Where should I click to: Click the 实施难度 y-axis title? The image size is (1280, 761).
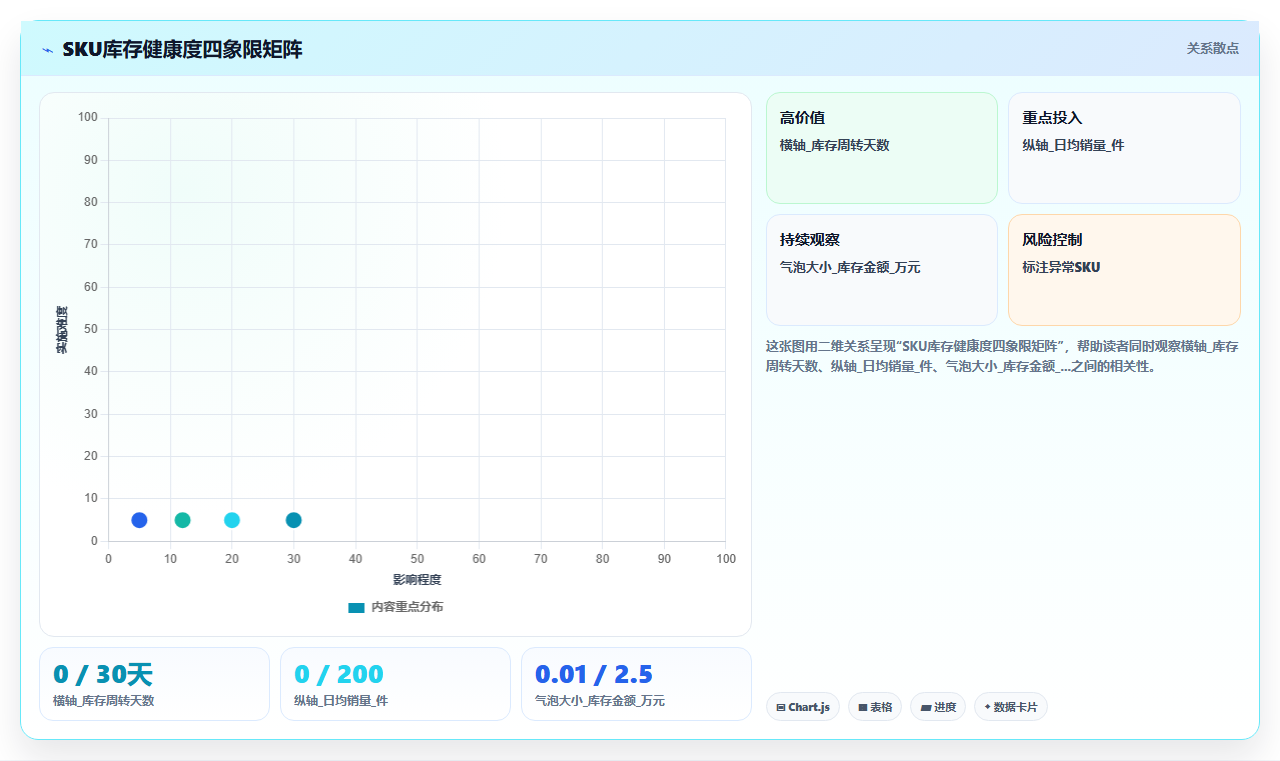(x=62, y=330)
